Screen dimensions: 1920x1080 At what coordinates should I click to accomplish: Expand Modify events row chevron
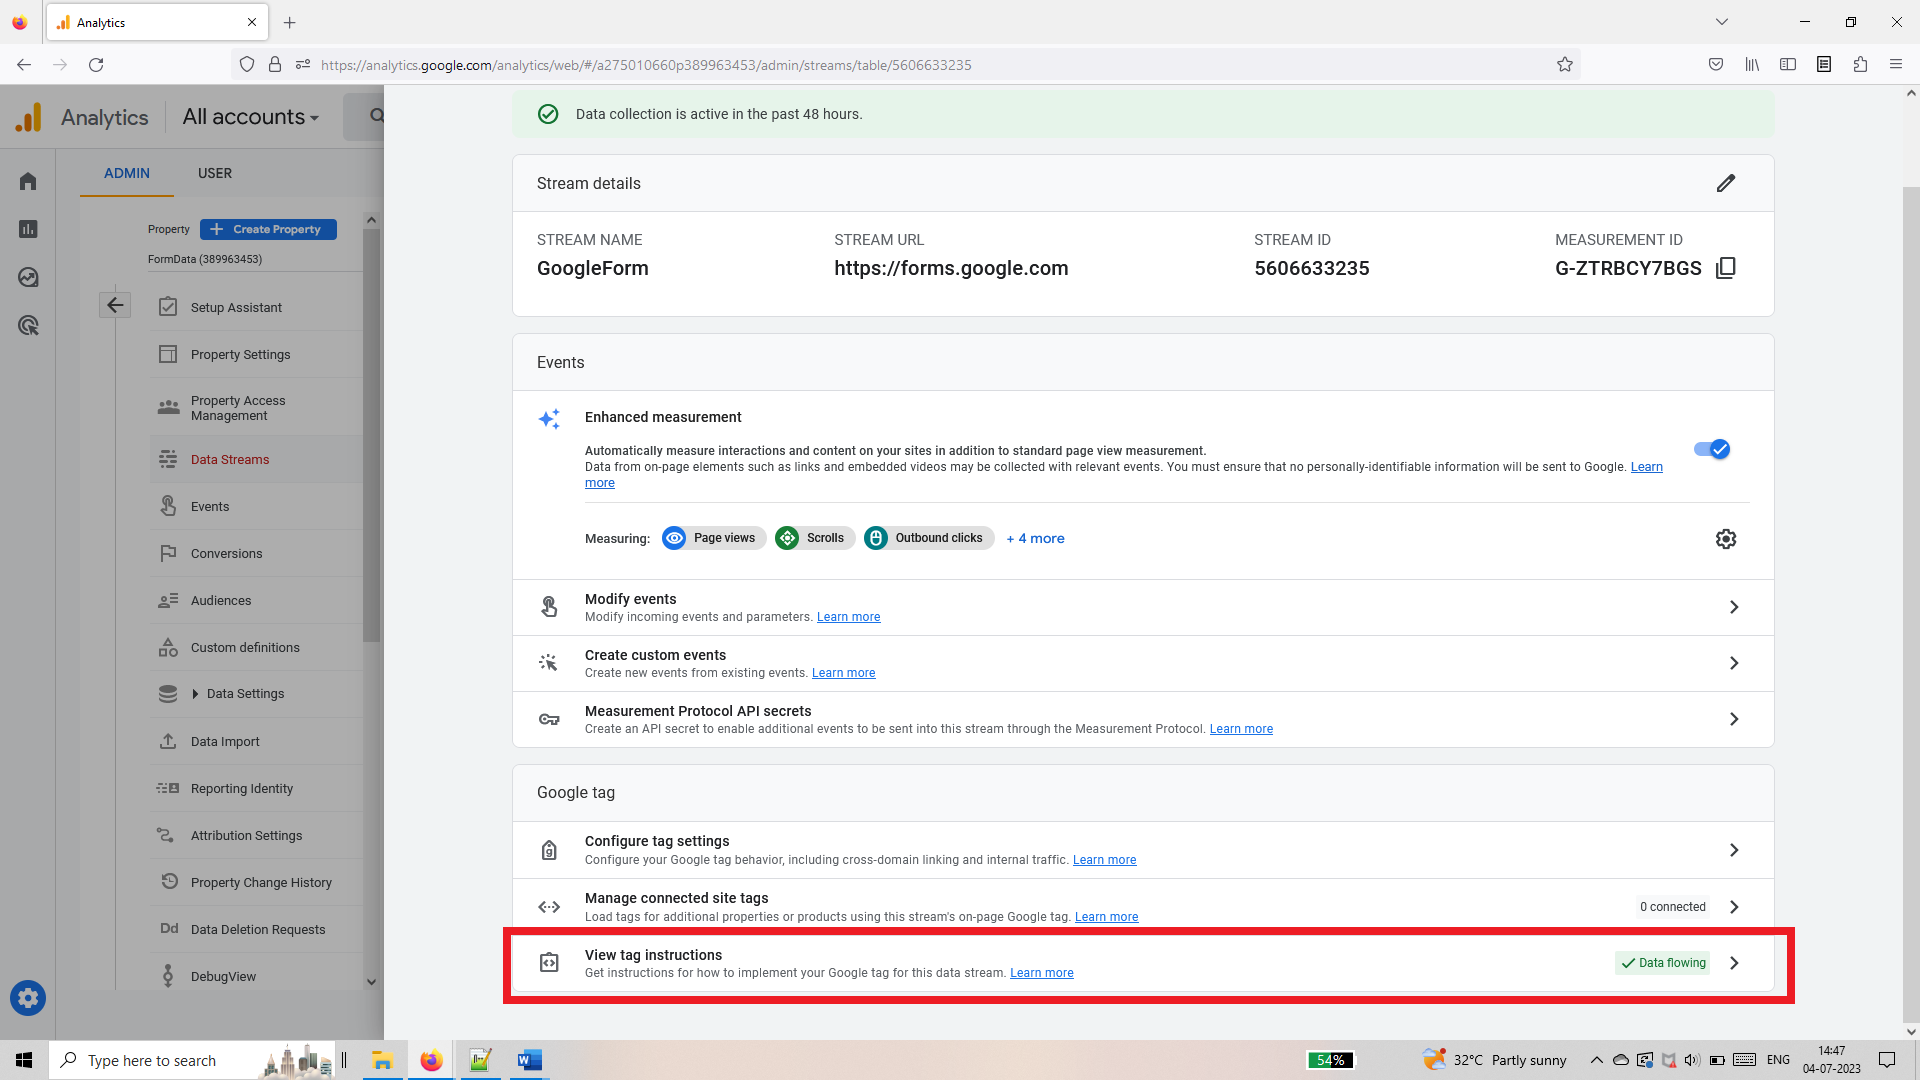pos(1734,607)
